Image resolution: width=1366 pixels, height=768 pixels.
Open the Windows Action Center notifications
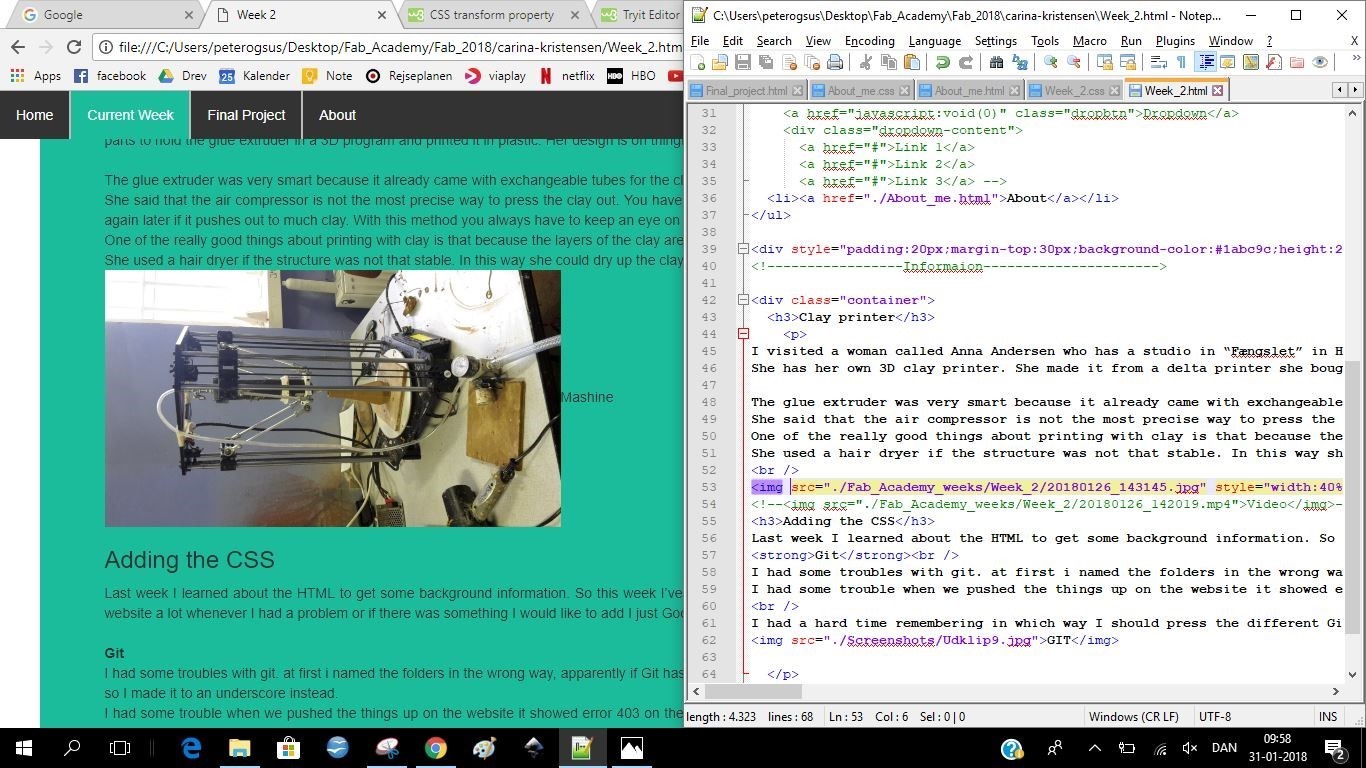point(1334,748)
